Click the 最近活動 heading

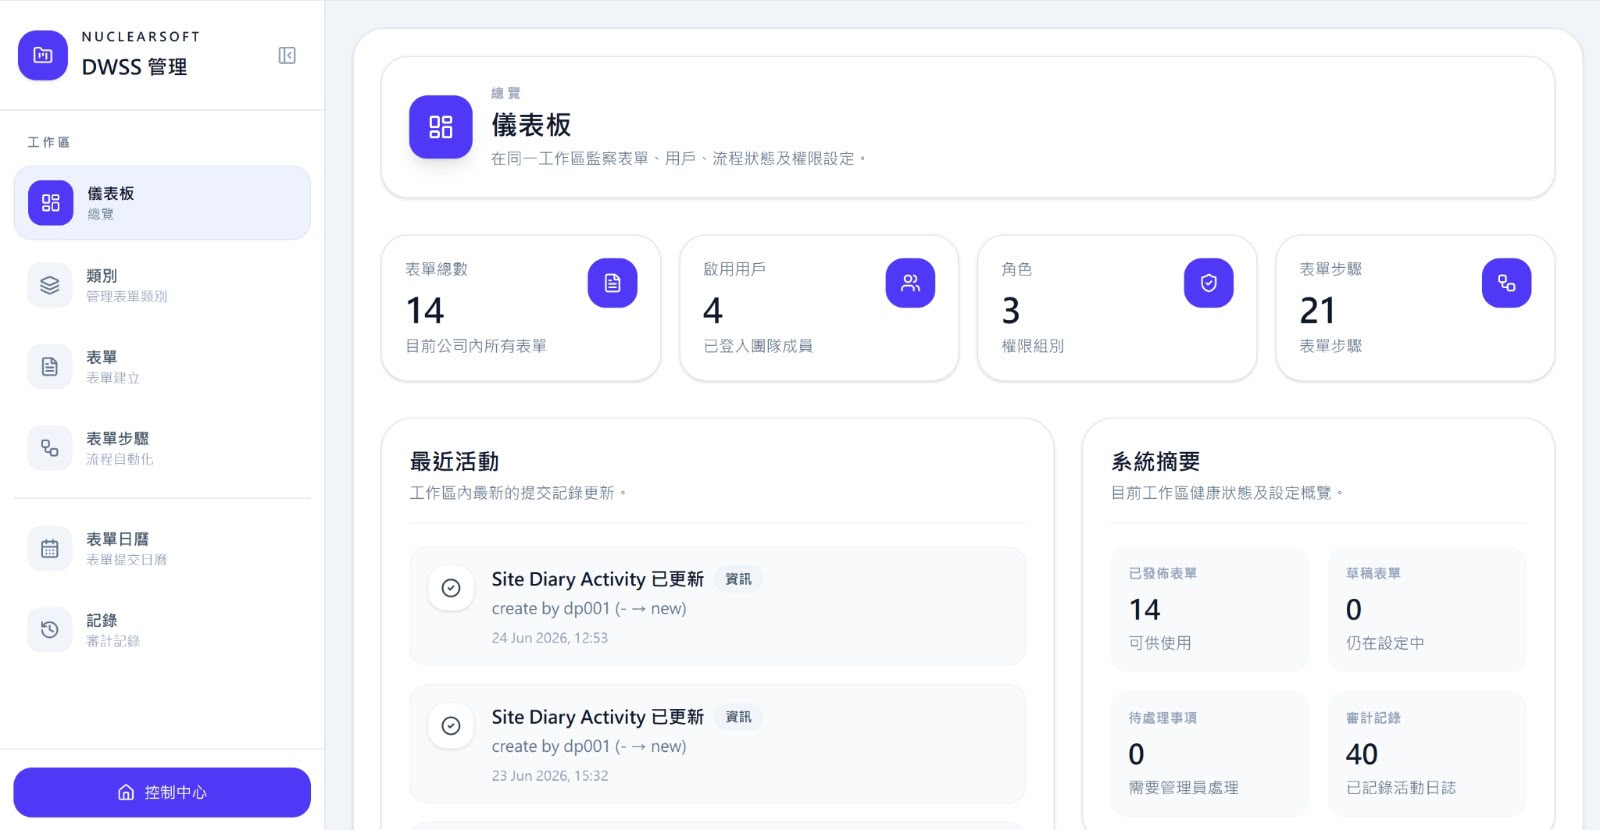(x=455, y=462)
